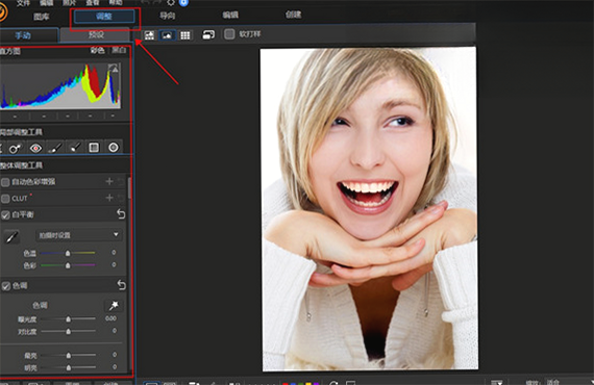The width and height of the screenshot is (594, 385).
Task: Switch to viewer-only layout icon
Action: [167, 35]
